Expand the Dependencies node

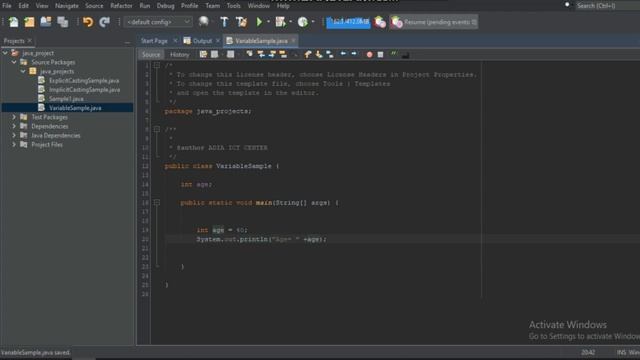pyautogui.click(x=14, y=126)
